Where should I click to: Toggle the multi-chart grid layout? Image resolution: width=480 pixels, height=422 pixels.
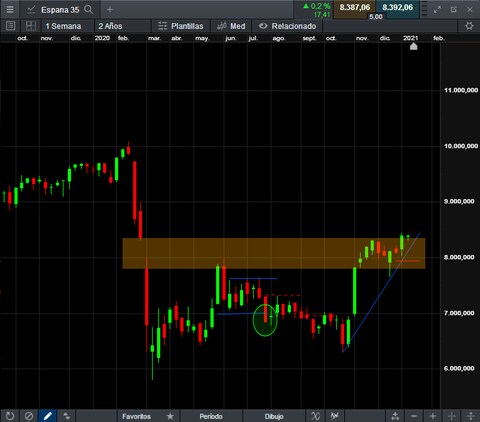[31, 26]
